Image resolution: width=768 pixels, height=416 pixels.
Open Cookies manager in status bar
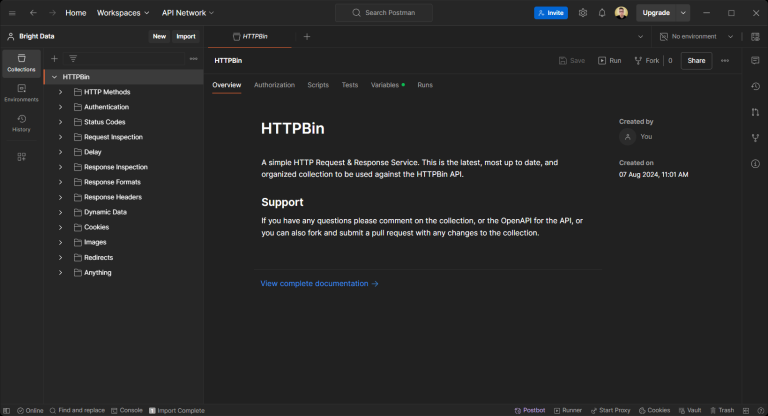[654, 410]
